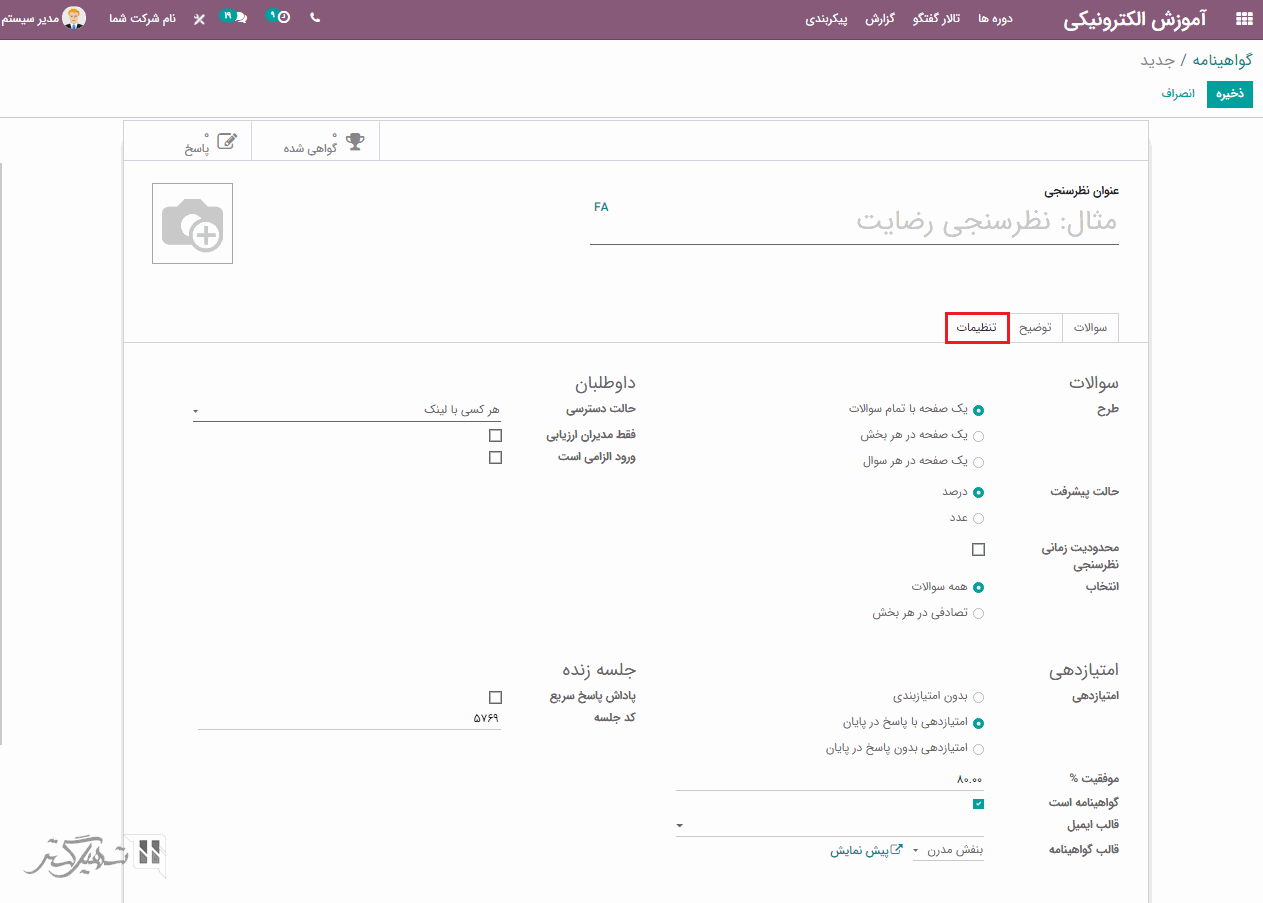Check the 'ورود الزامی است' checkbox
1263x903 pixels.
tap(495, 457)
